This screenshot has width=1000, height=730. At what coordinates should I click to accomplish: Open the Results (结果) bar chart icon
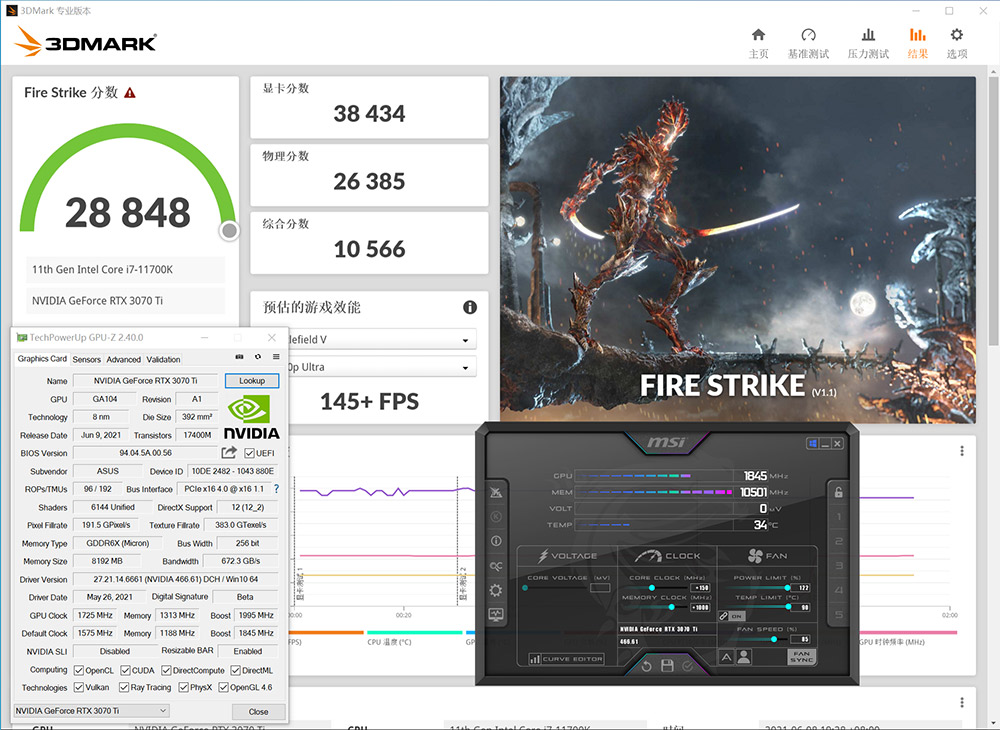[x=917, y=34]
